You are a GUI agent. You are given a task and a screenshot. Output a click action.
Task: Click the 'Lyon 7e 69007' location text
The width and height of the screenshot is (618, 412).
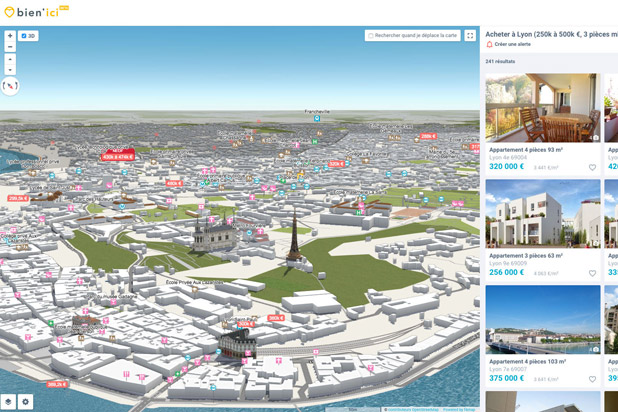coord(508,369)
